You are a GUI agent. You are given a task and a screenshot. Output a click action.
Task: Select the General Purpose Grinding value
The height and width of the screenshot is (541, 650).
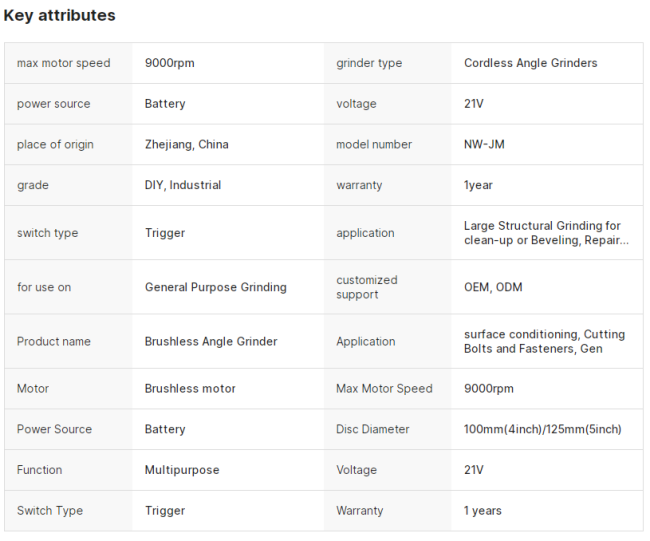coord(215,287)
